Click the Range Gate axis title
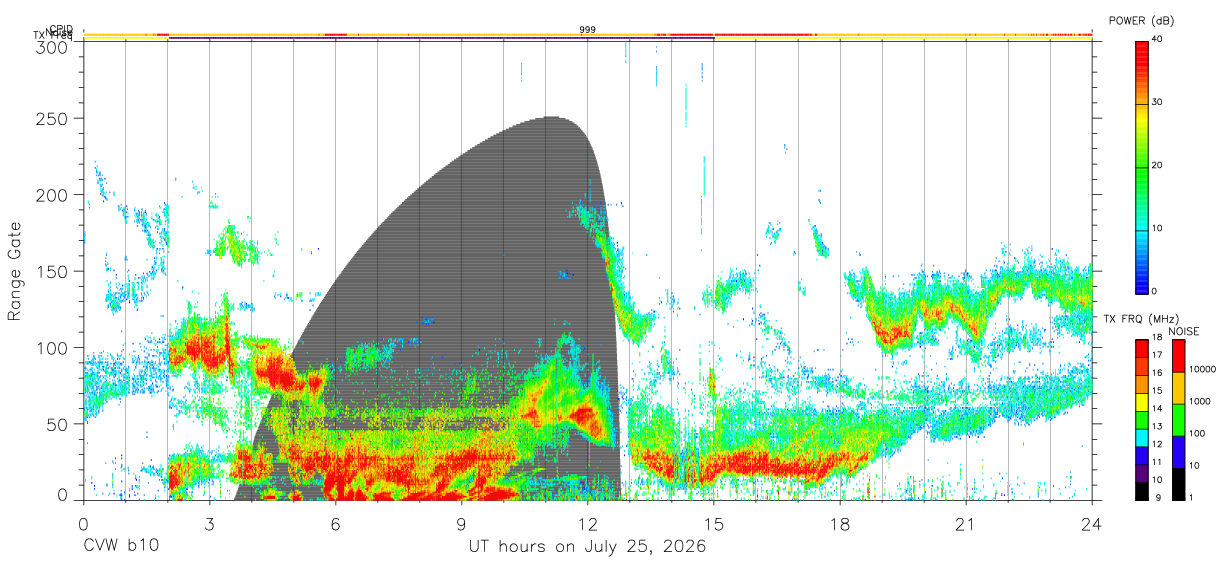This screenshot has width=1228, height=567. coord(15,271)
